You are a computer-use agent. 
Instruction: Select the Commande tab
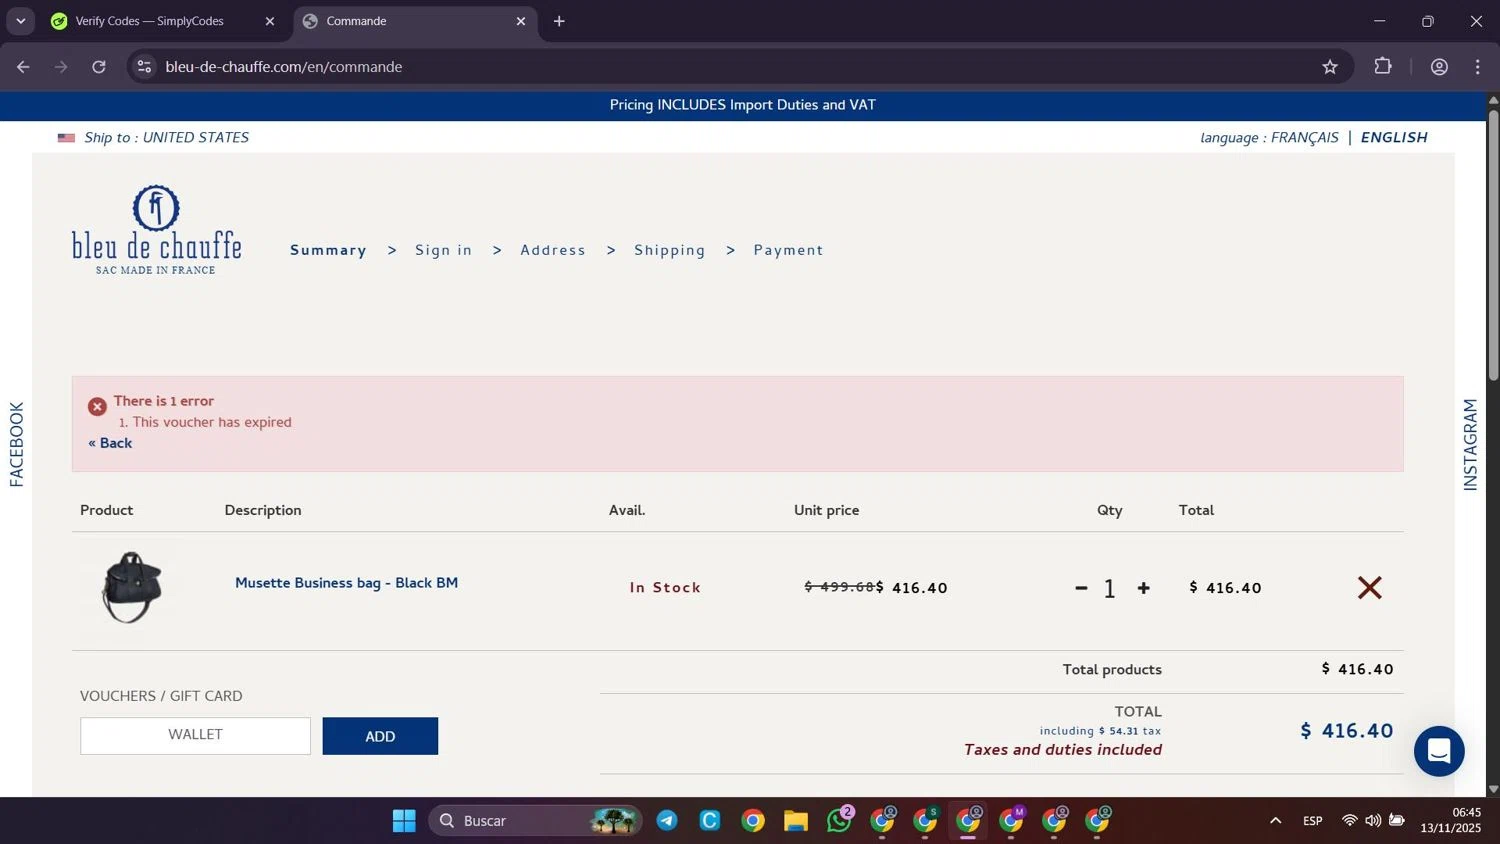pyautogui.click(x=414, y=21)
